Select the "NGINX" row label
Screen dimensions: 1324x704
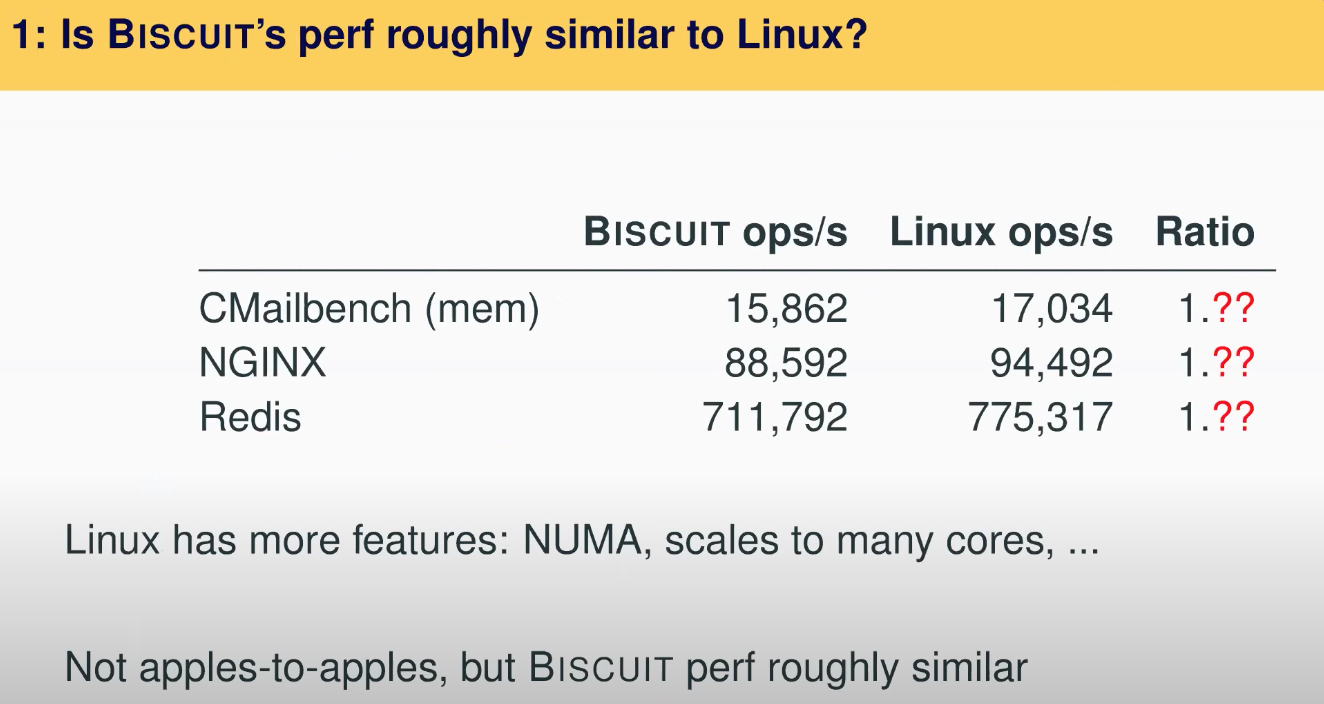pos(263,363)
